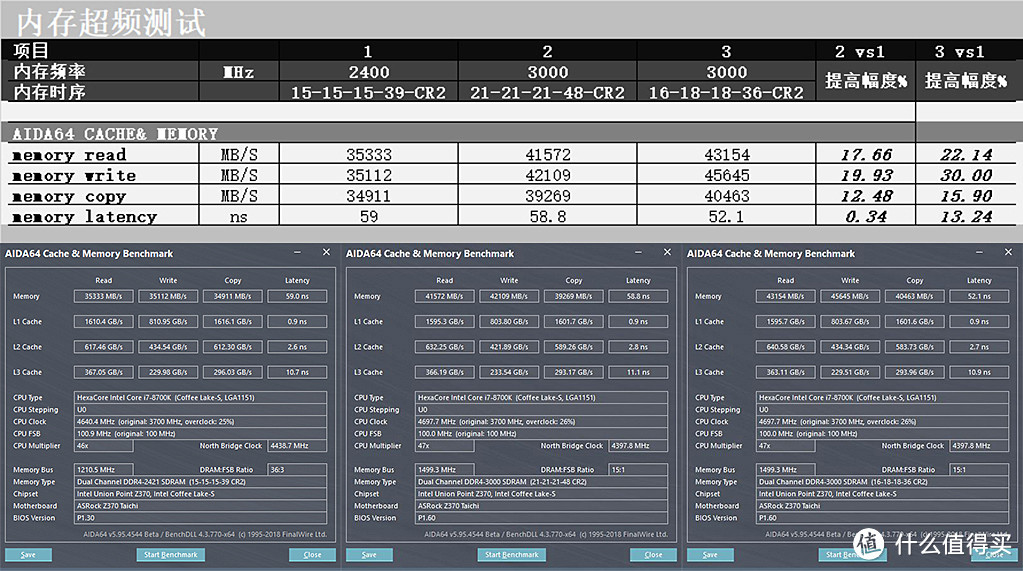This screenshot has height=571, width=1023.
Task: Select the 58.8 ns memory latency field
Action: pyautogui.click(x=638, y=296)
